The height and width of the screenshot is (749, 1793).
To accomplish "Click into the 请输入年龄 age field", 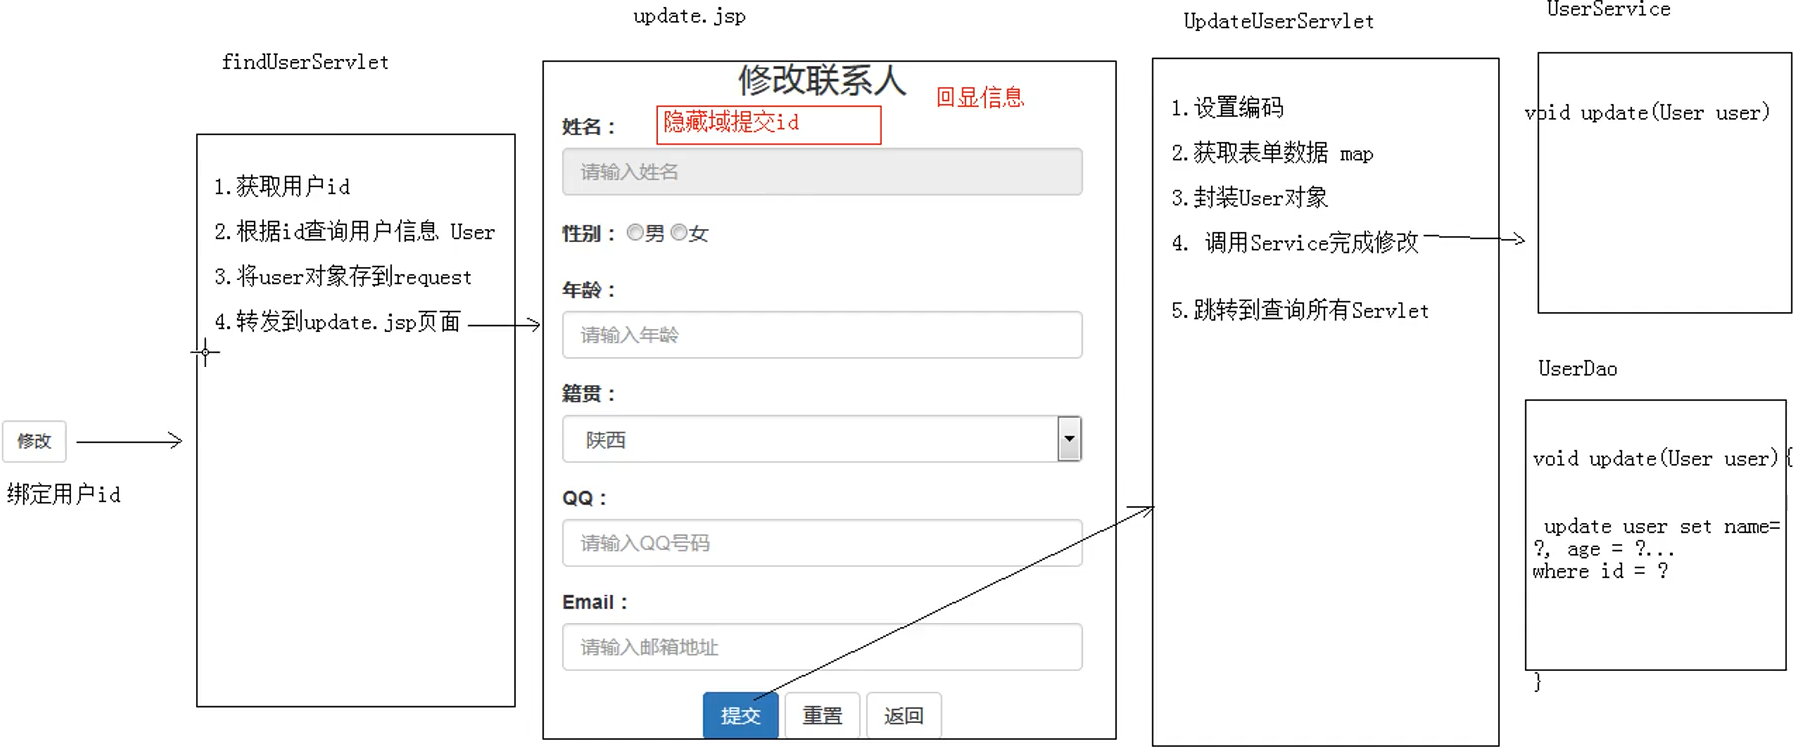I will (821, 335).
